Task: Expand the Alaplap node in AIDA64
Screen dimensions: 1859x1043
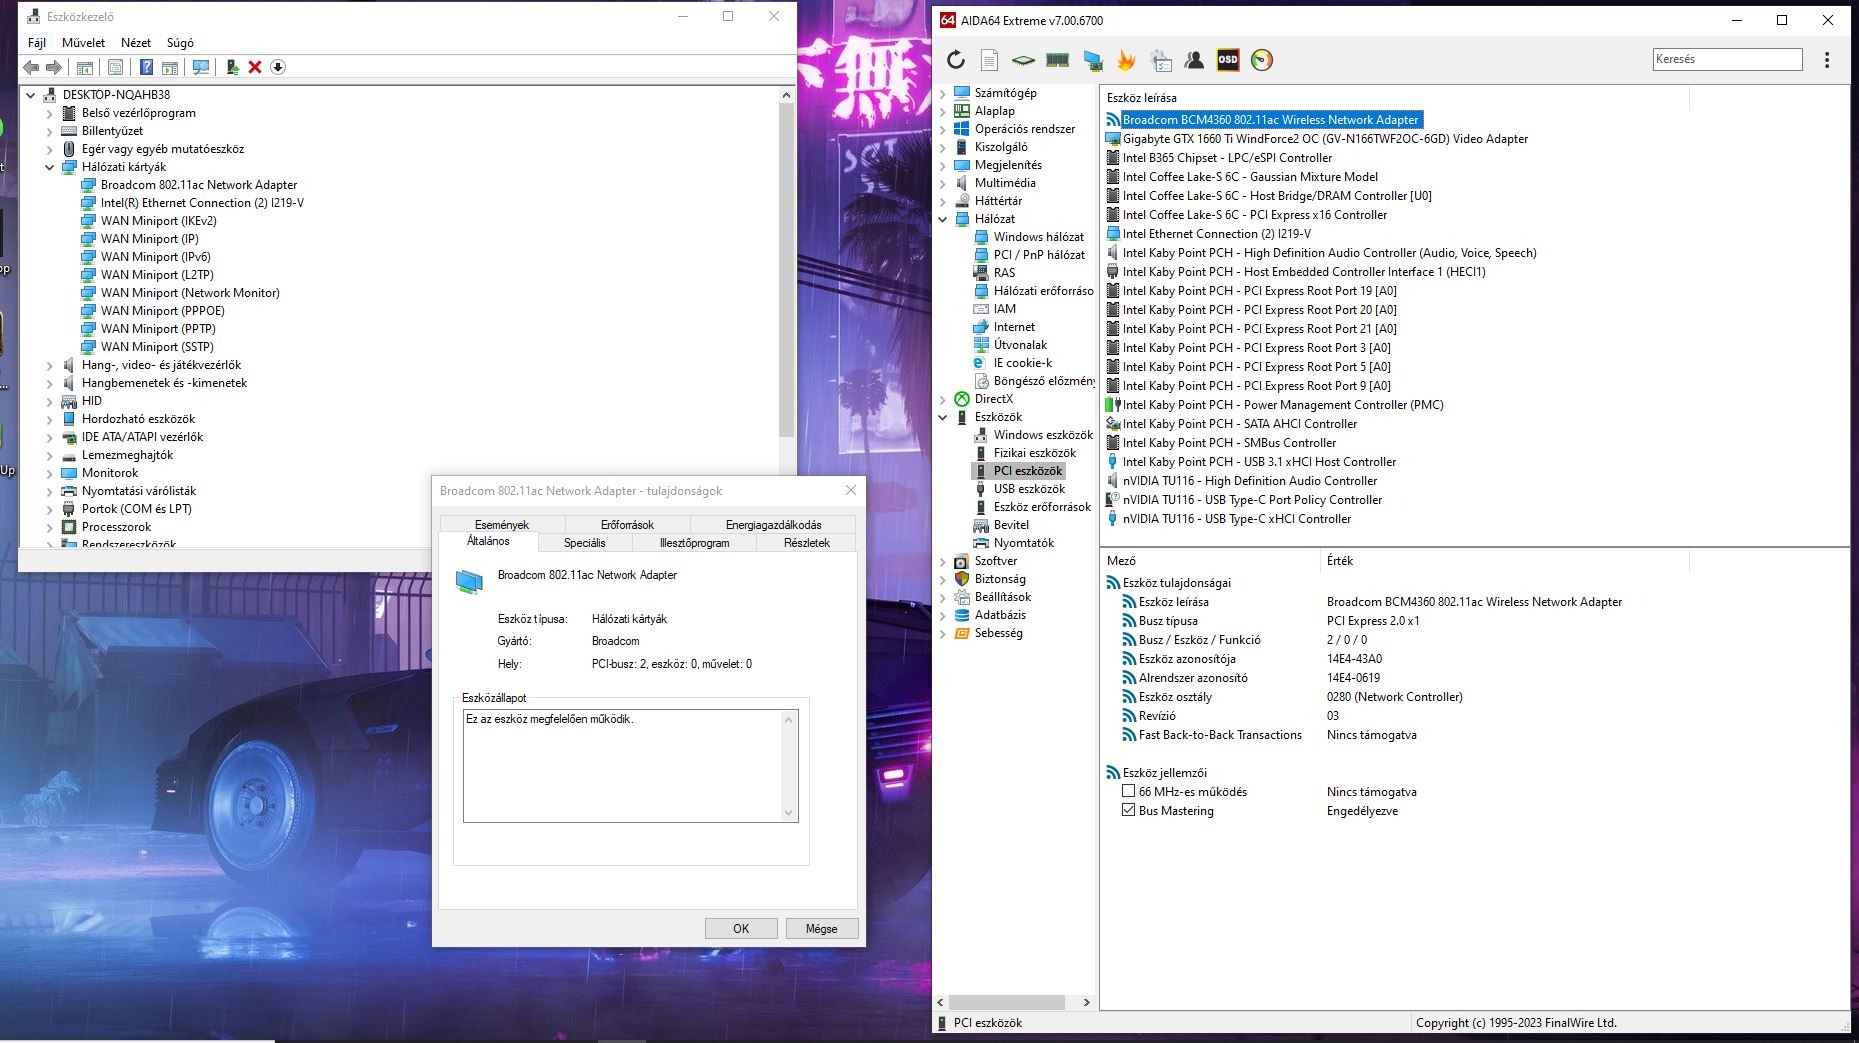Action: 943,111
